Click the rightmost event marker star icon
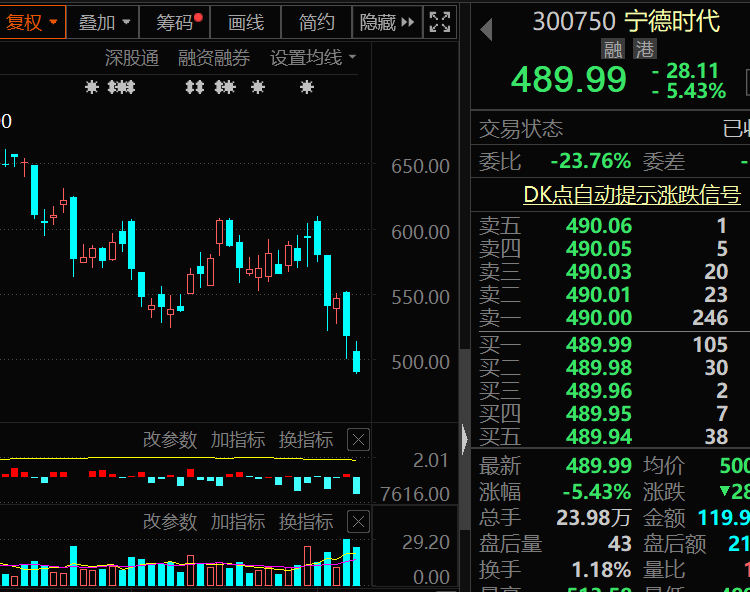The image size is (750, 592). pyautogui.click(x=307, y=87)
